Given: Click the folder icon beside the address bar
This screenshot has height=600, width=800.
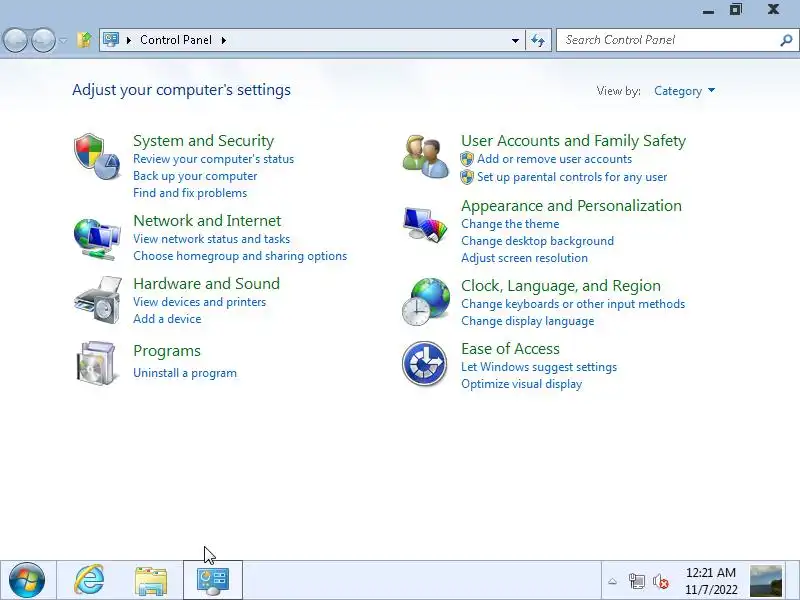Looking at the screenshot, I should 84,40.
